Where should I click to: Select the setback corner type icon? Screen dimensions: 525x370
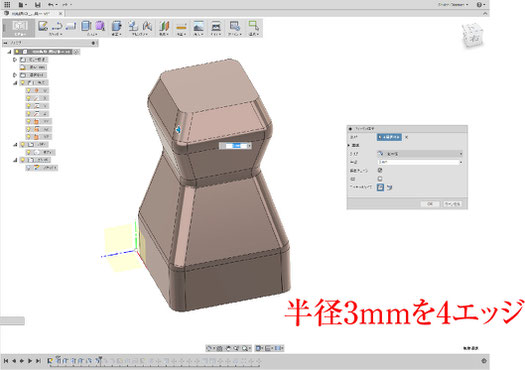(389, 188)
